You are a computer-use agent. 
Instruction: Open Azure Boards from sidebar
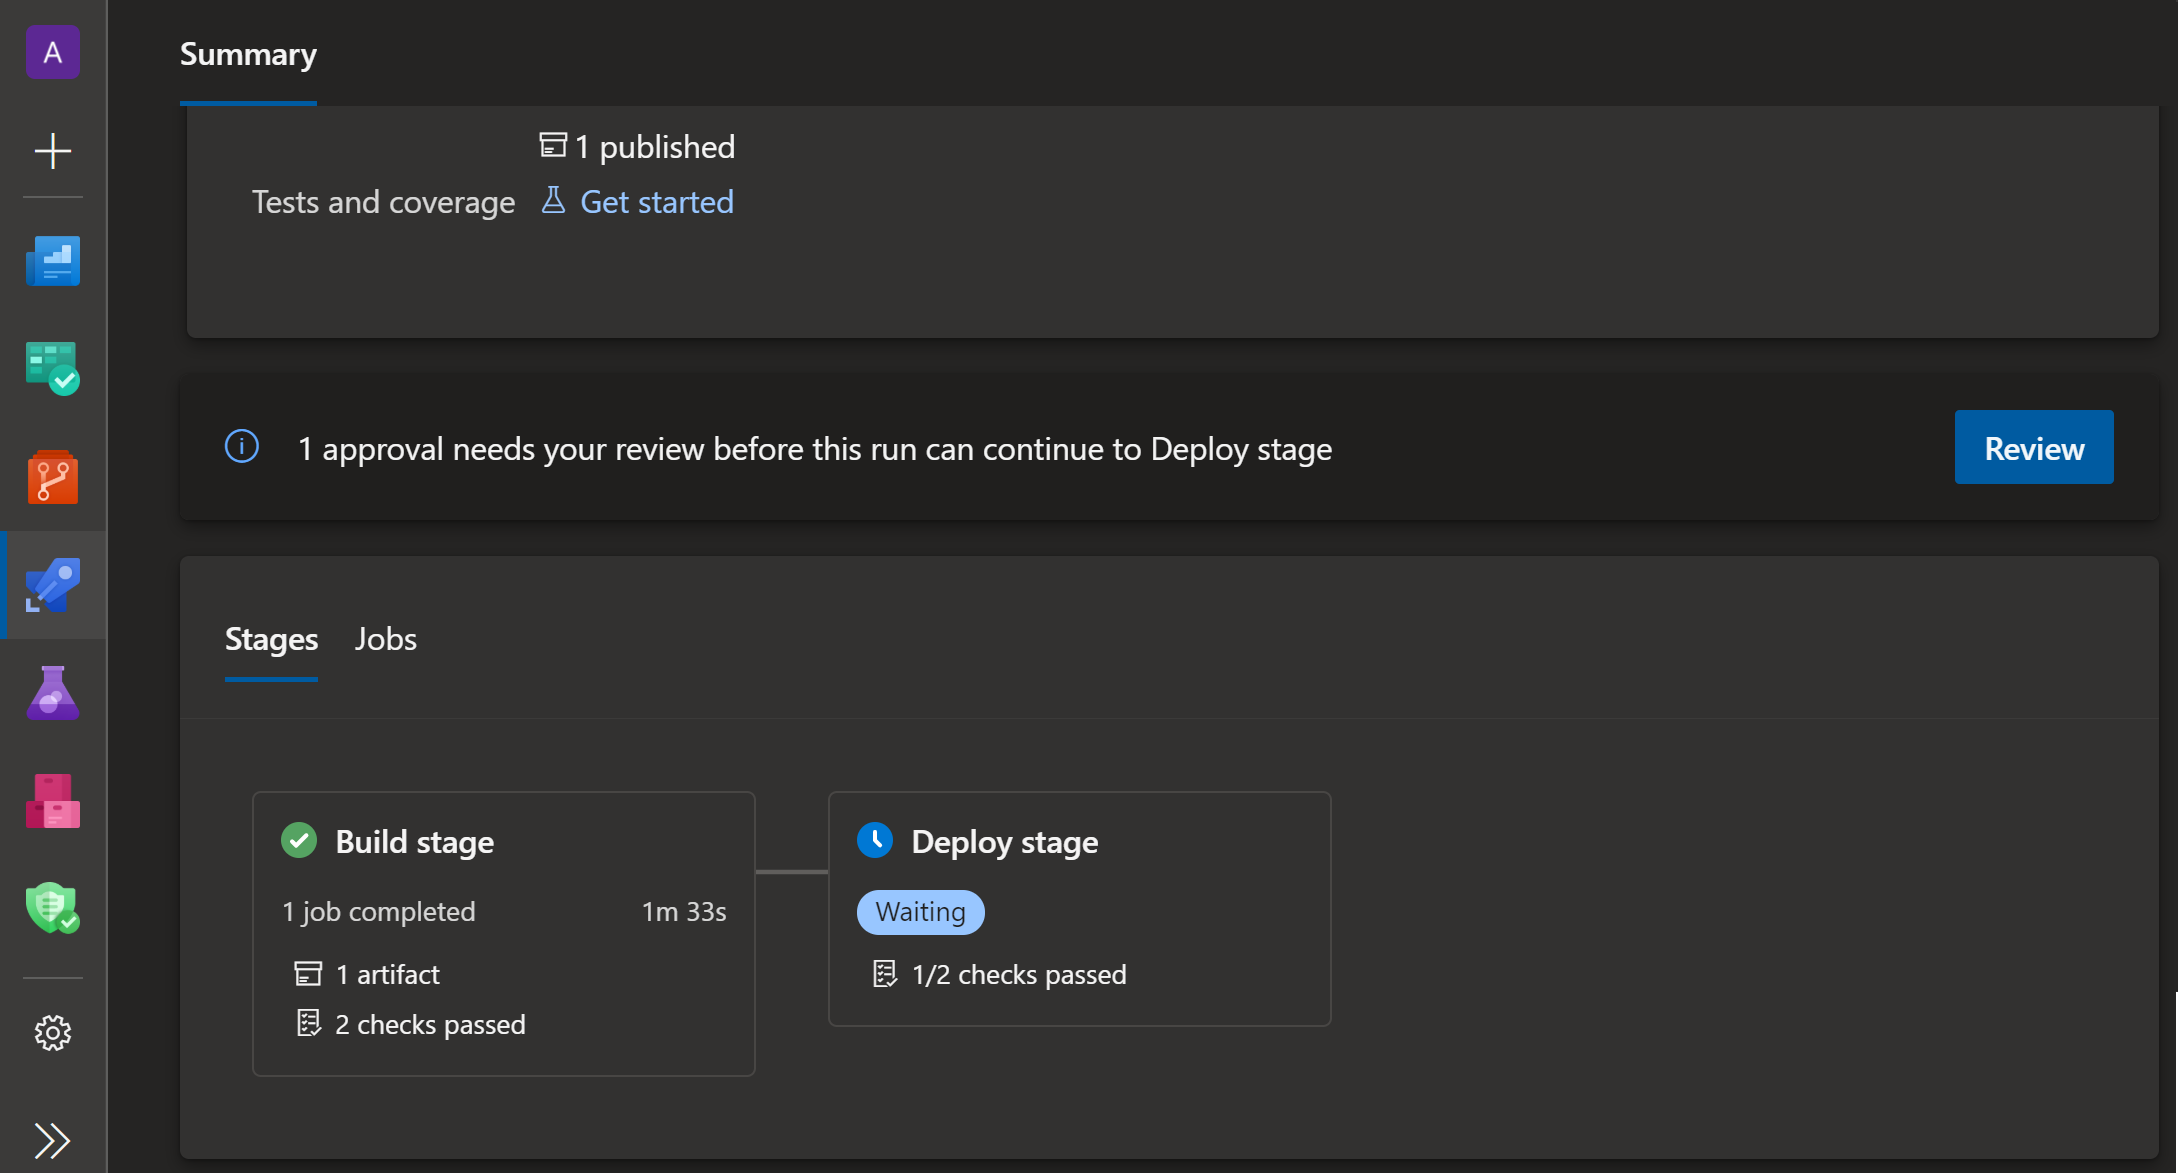(52, 368)
